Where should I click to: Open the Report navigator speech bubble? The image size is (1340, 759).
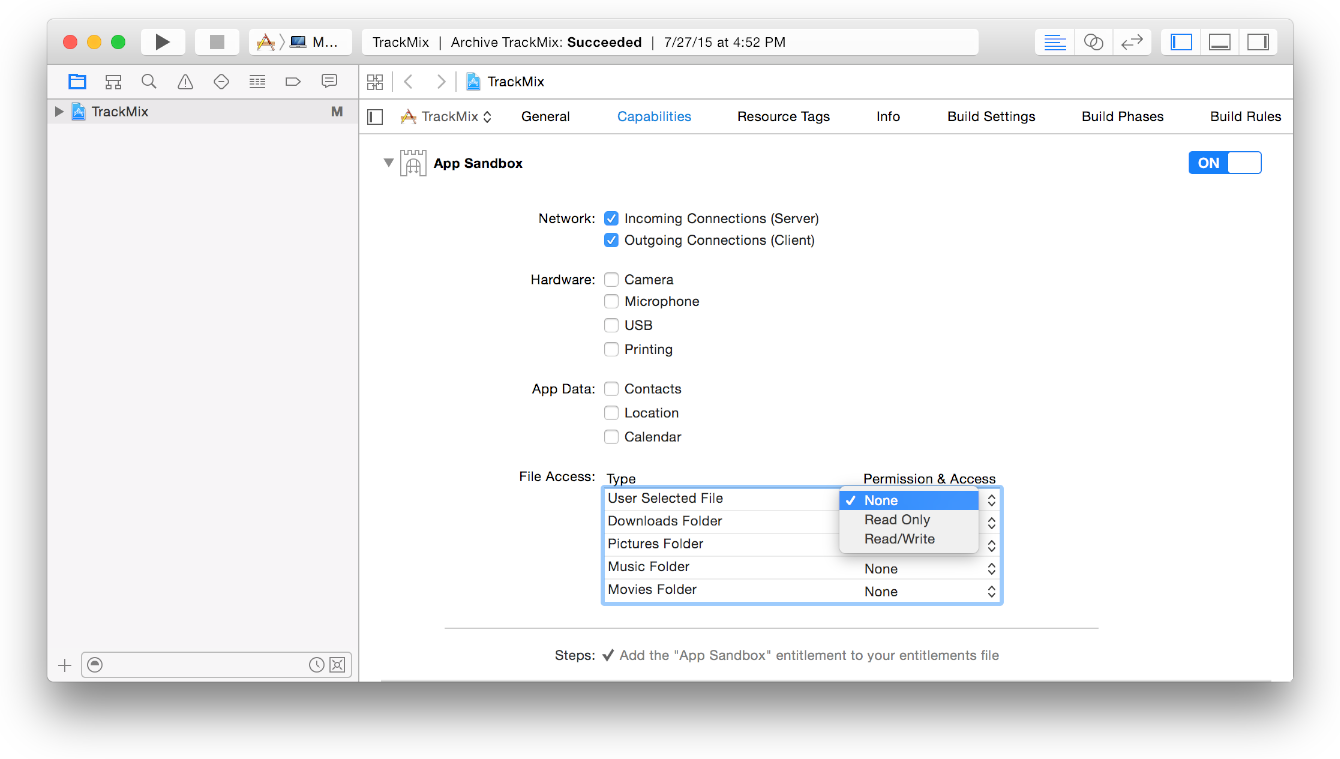pos(329,81)
